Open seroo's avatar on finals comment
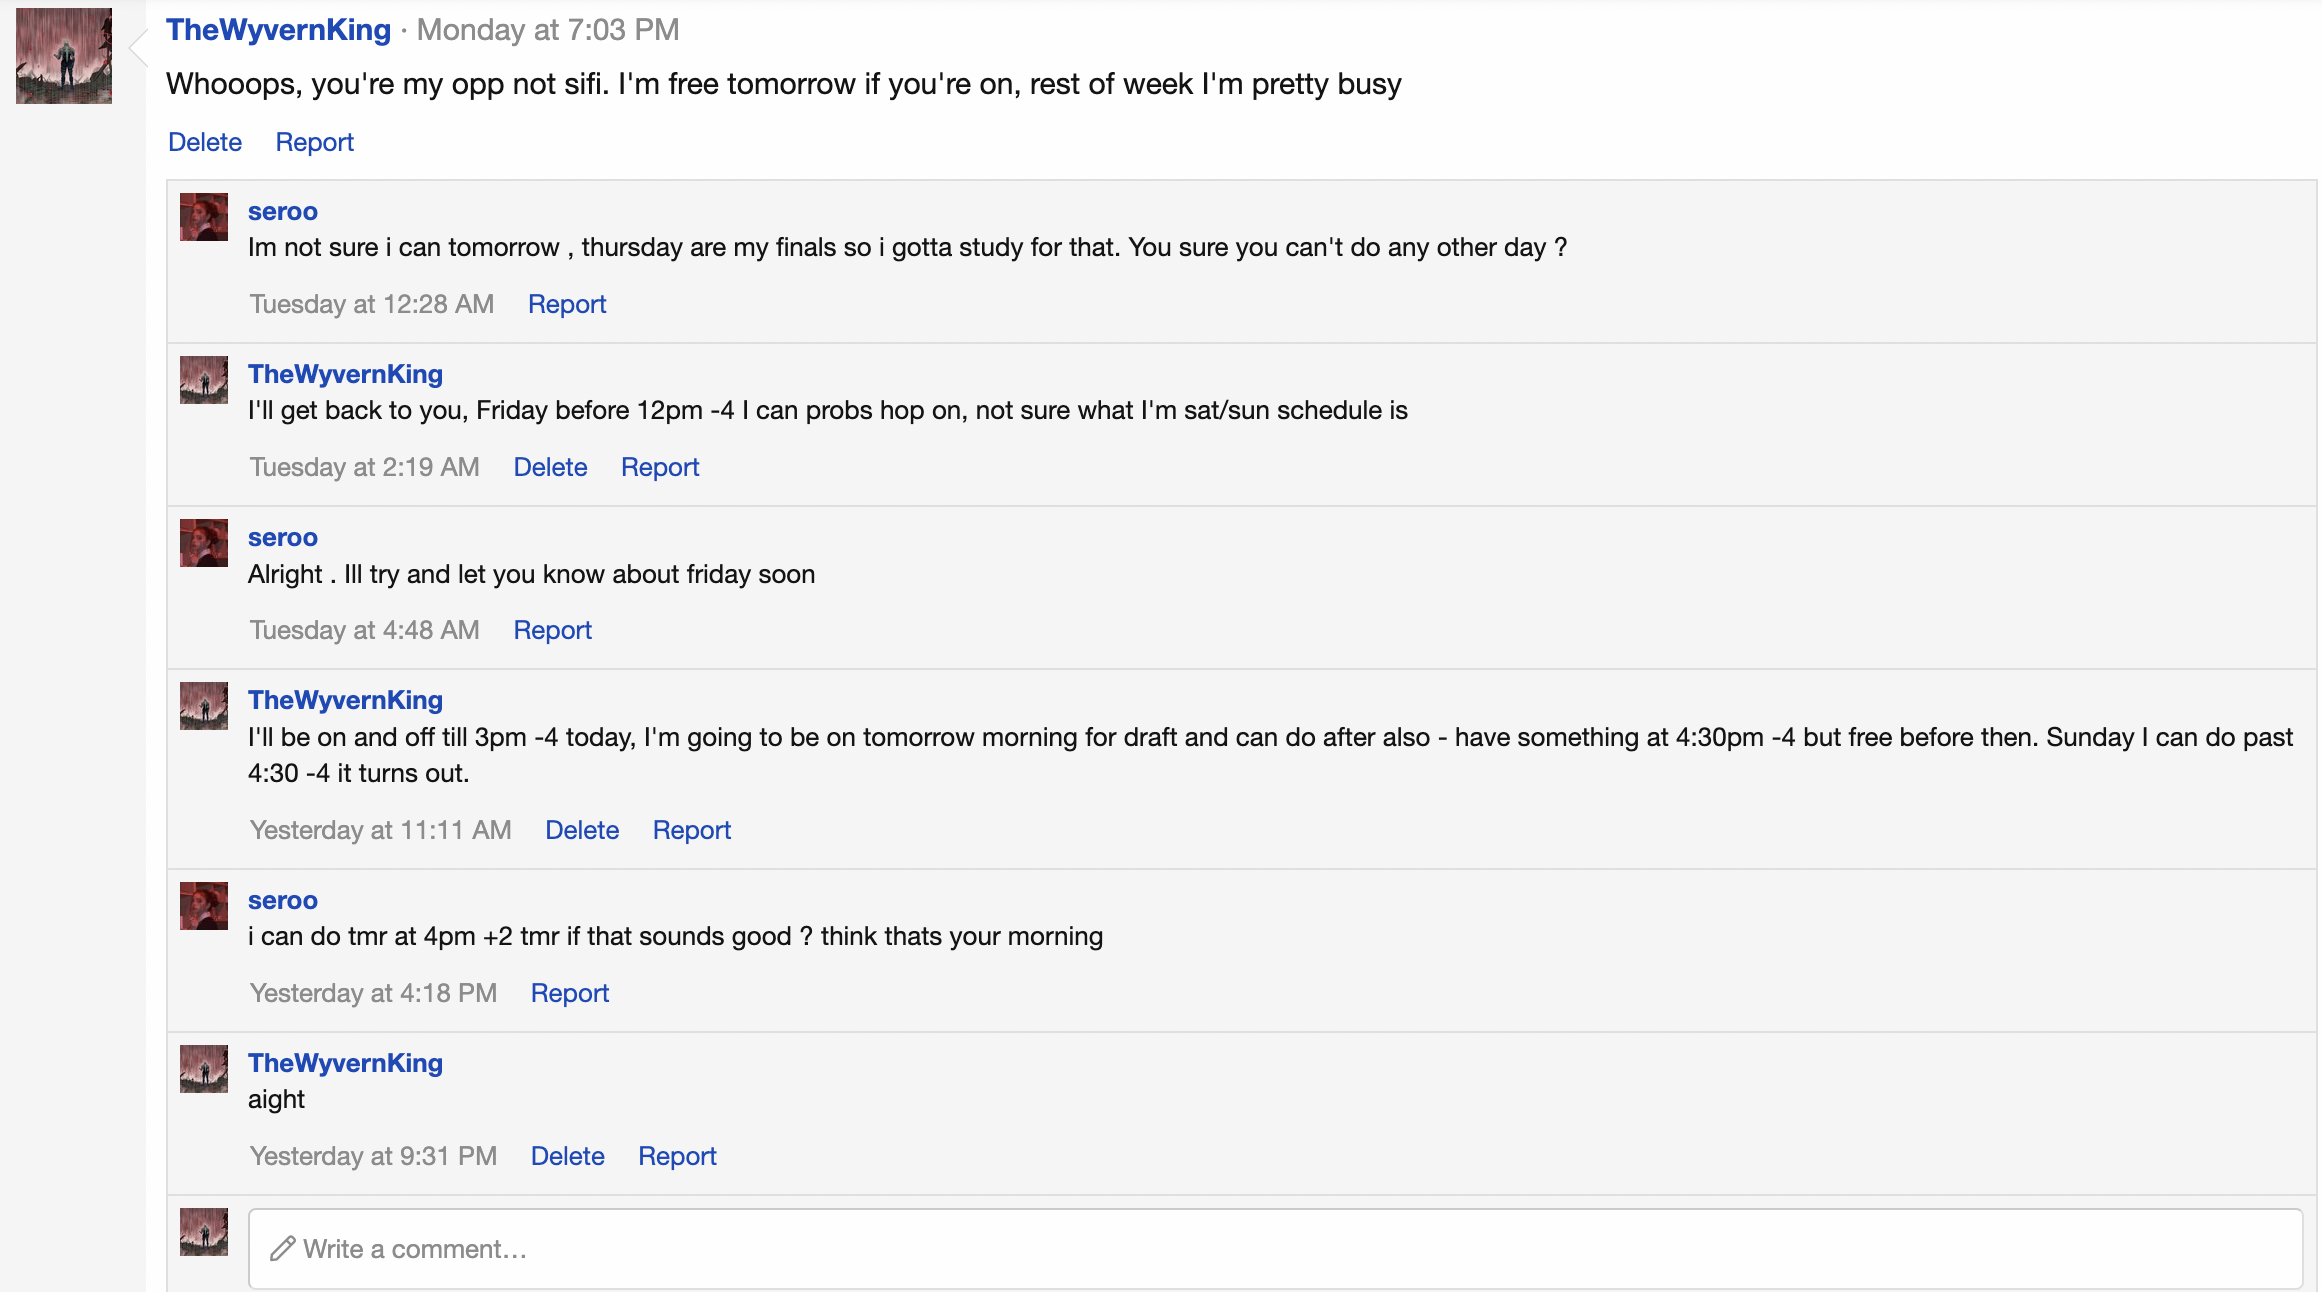 204,217
